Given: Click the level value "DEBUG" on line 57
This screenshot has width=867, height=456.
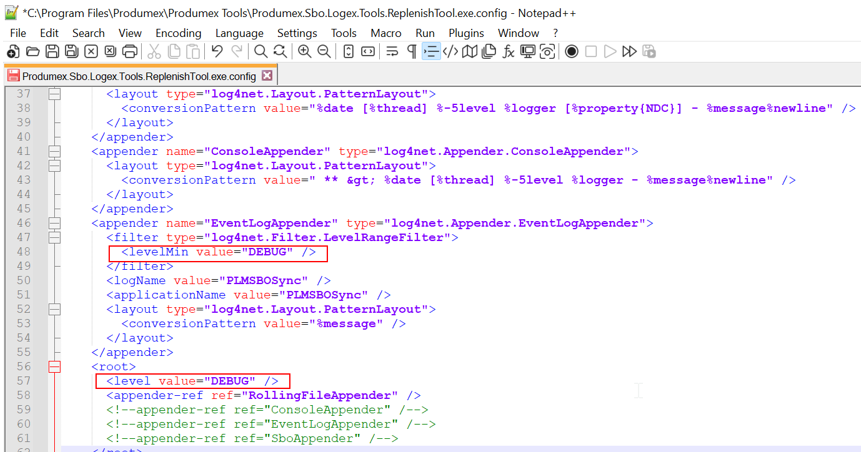Looking at the screenshot, I should pos(229,381).
